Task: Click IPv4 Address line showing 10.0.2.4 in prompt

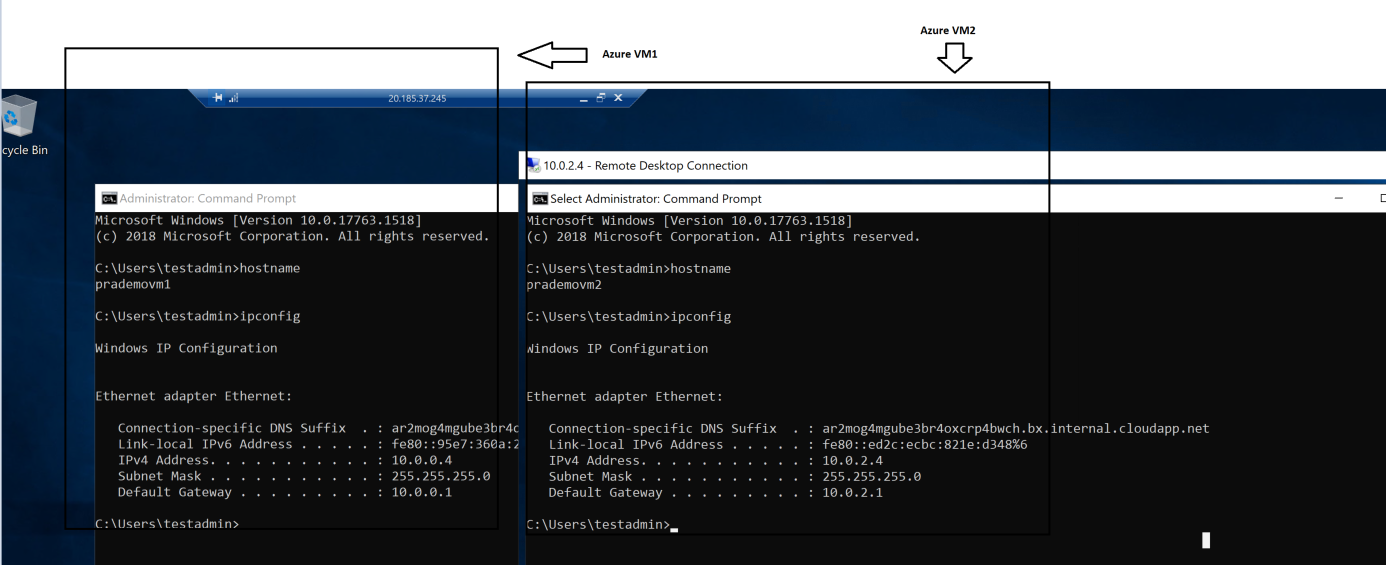Action: pos(715,460)
